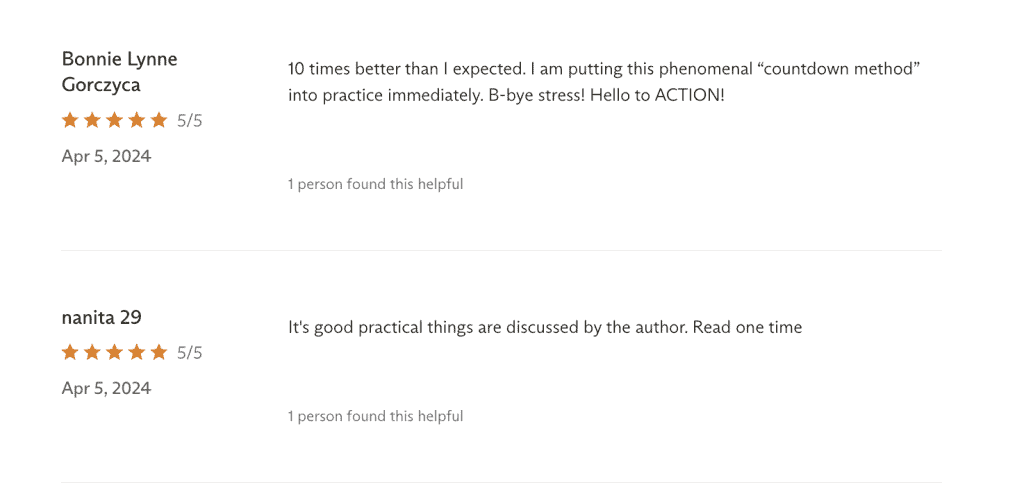Click the "good practical things" review text
Viewport: 1024px width, 492px height.
click(544, 327)
